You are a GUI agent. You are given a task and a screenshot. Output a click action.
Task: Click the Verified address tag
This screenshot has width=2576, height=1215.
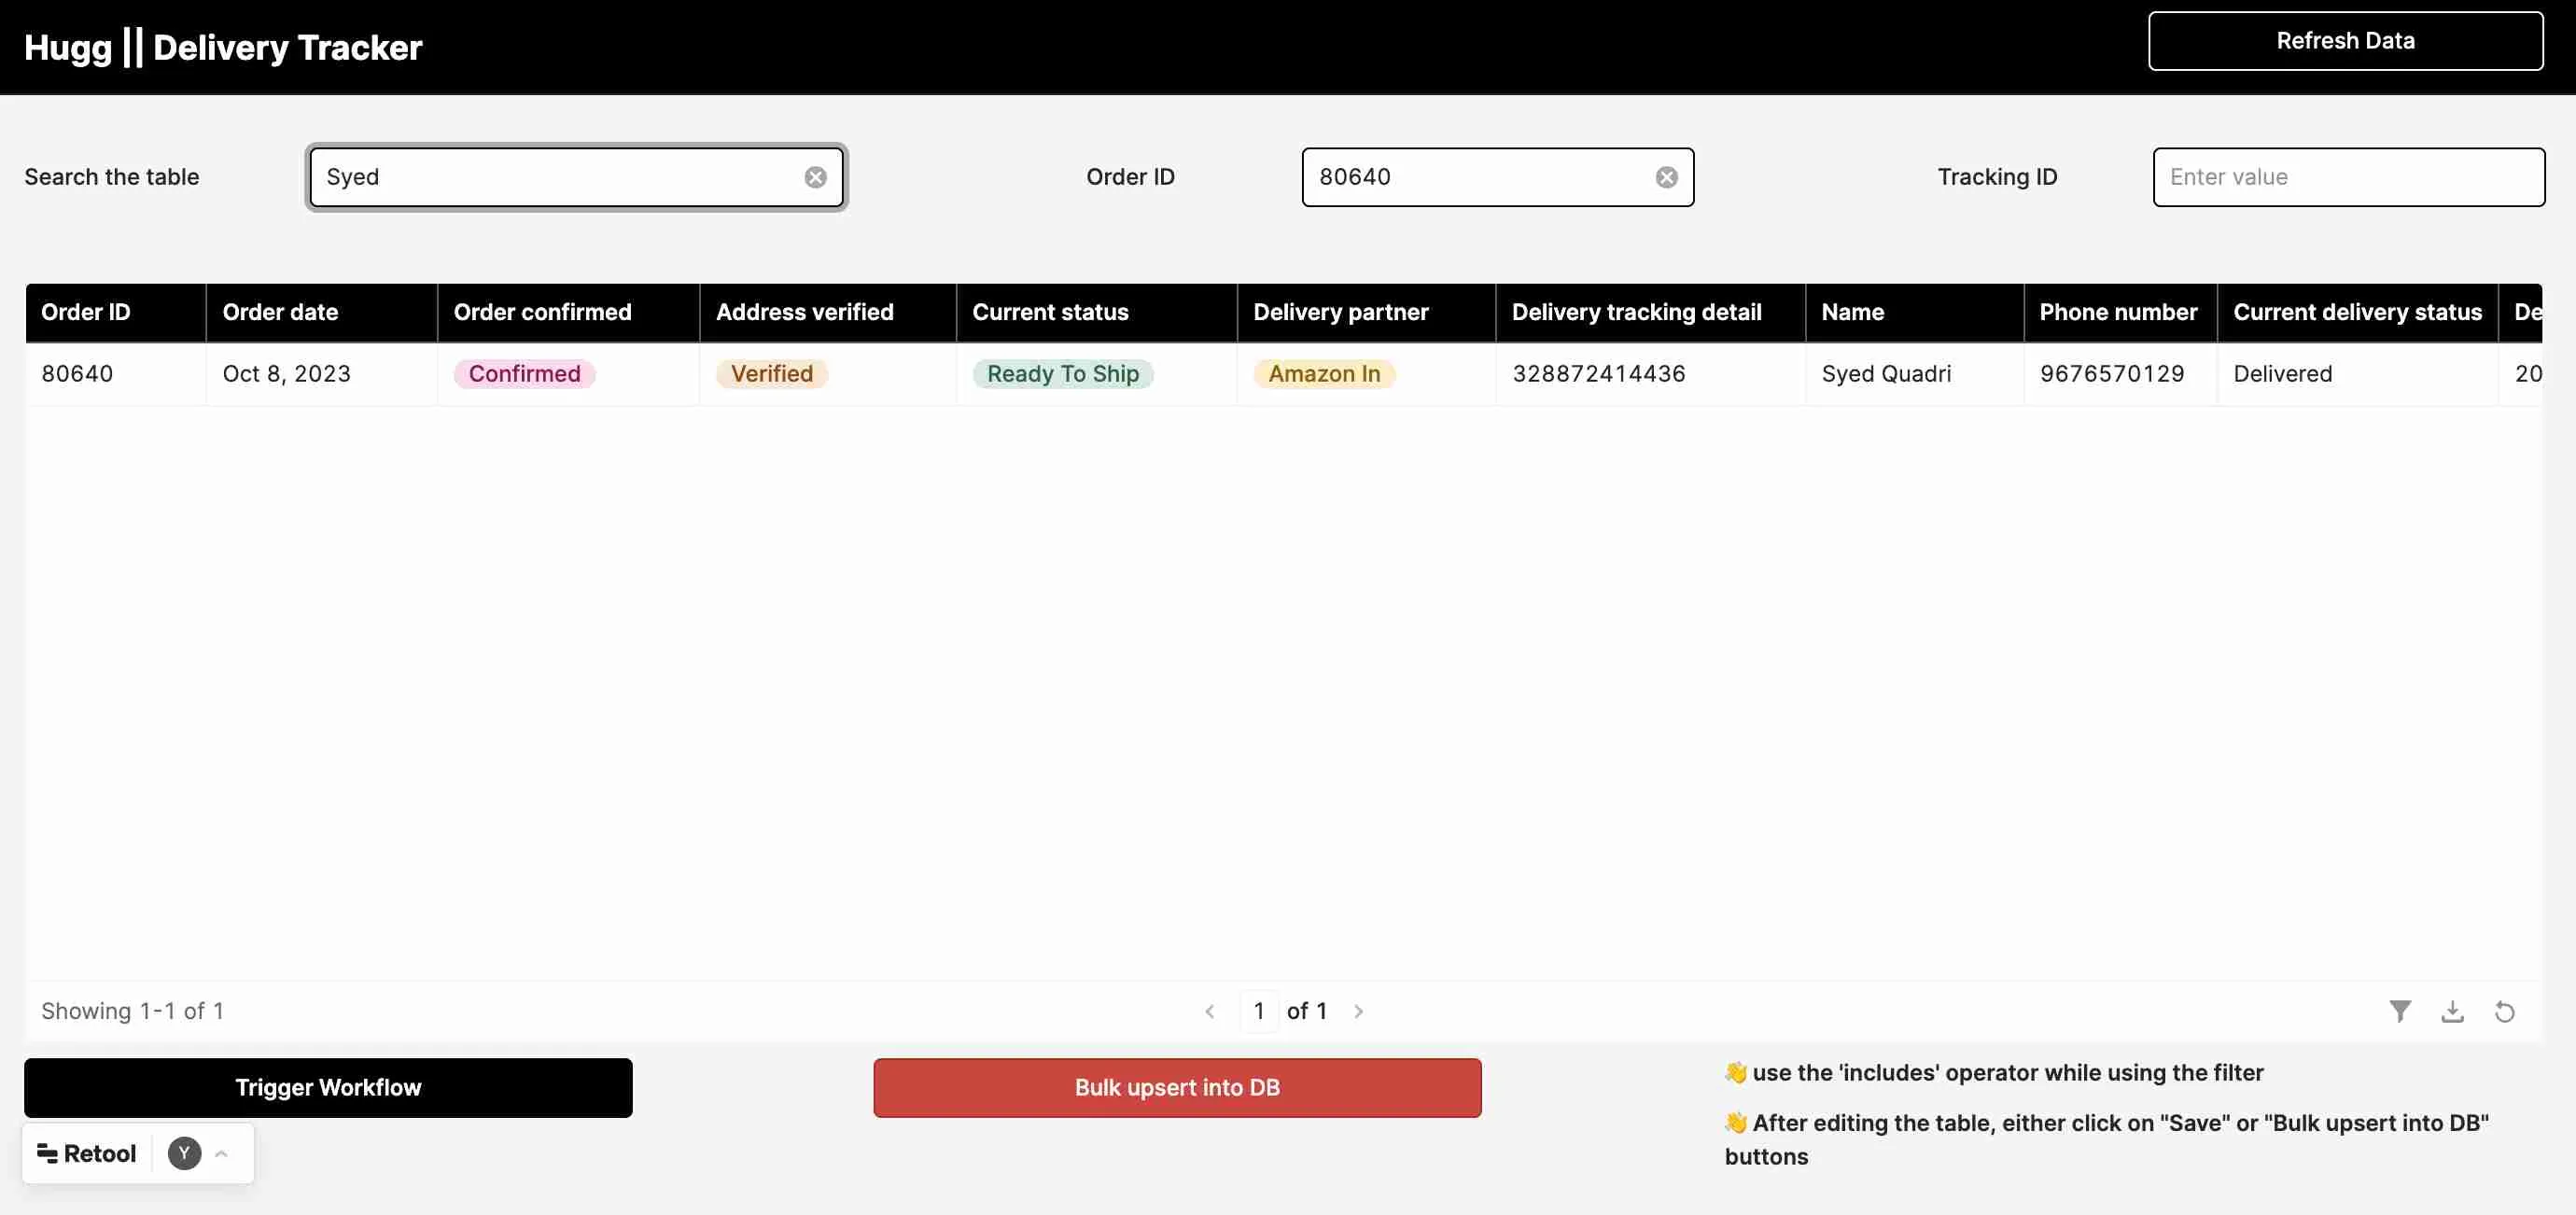(771, 374)
